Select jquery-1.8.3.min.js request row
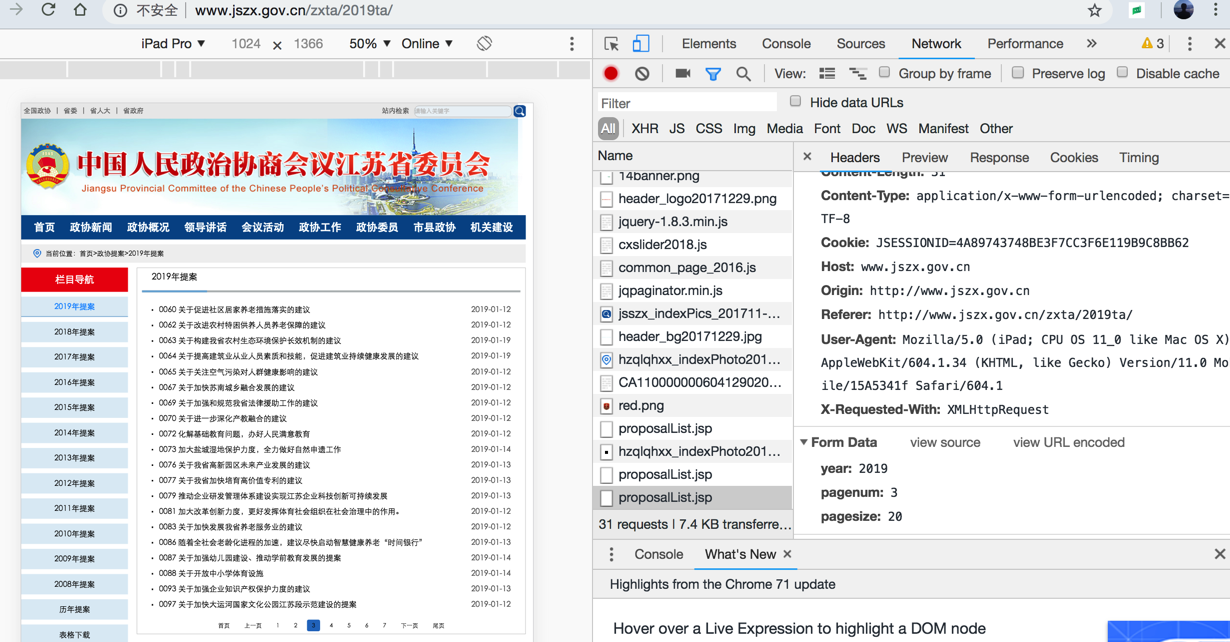Screen dimensions: 1230x642 tap(693, 222)
